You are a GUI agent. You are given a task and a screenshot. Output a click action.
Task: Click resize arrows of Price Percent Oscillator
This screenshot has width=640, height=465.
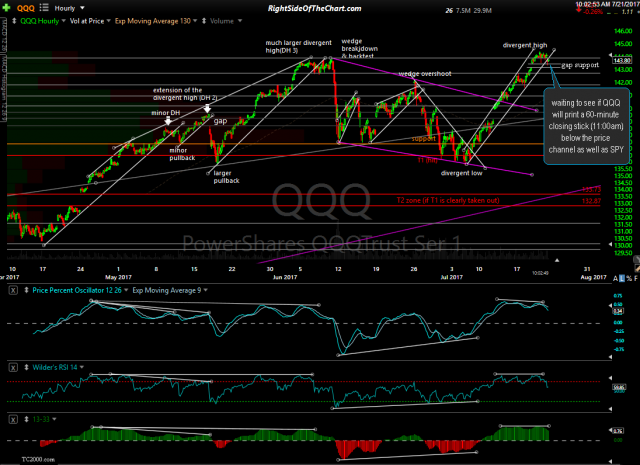[x=26, y=290]
